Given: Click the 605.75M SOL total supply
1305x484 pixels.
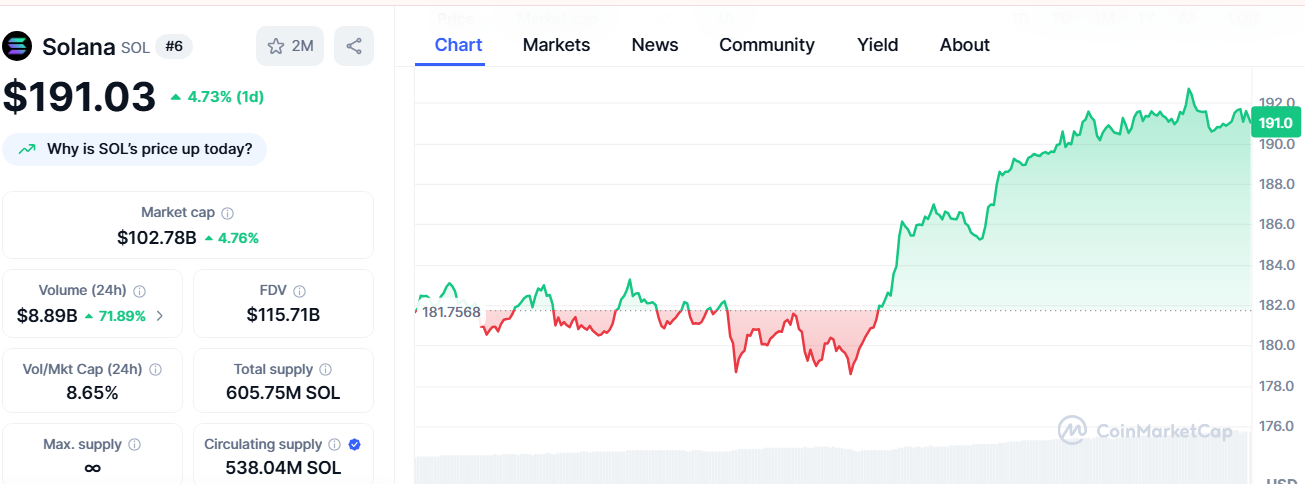Looking at the screenshot, I should 283,393.
